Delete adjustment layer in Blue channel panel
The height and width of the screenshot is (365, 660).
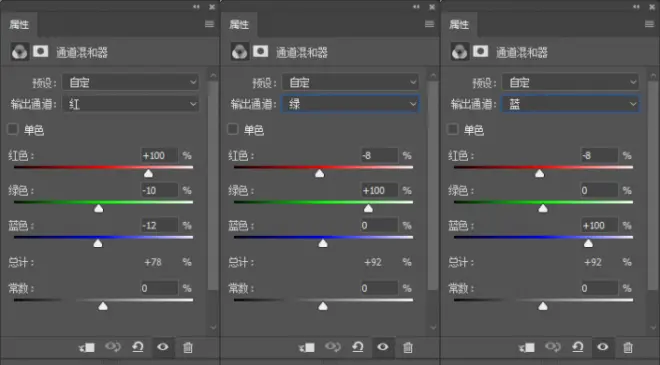coord(628,347)
